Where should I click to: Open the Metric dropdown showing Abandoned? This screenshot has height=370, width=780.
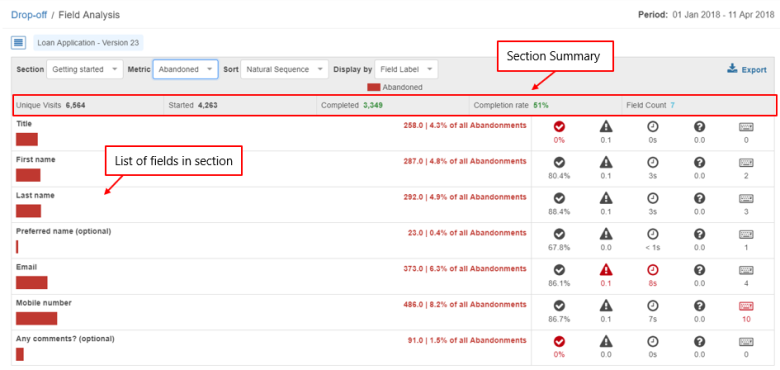point(186,70)
